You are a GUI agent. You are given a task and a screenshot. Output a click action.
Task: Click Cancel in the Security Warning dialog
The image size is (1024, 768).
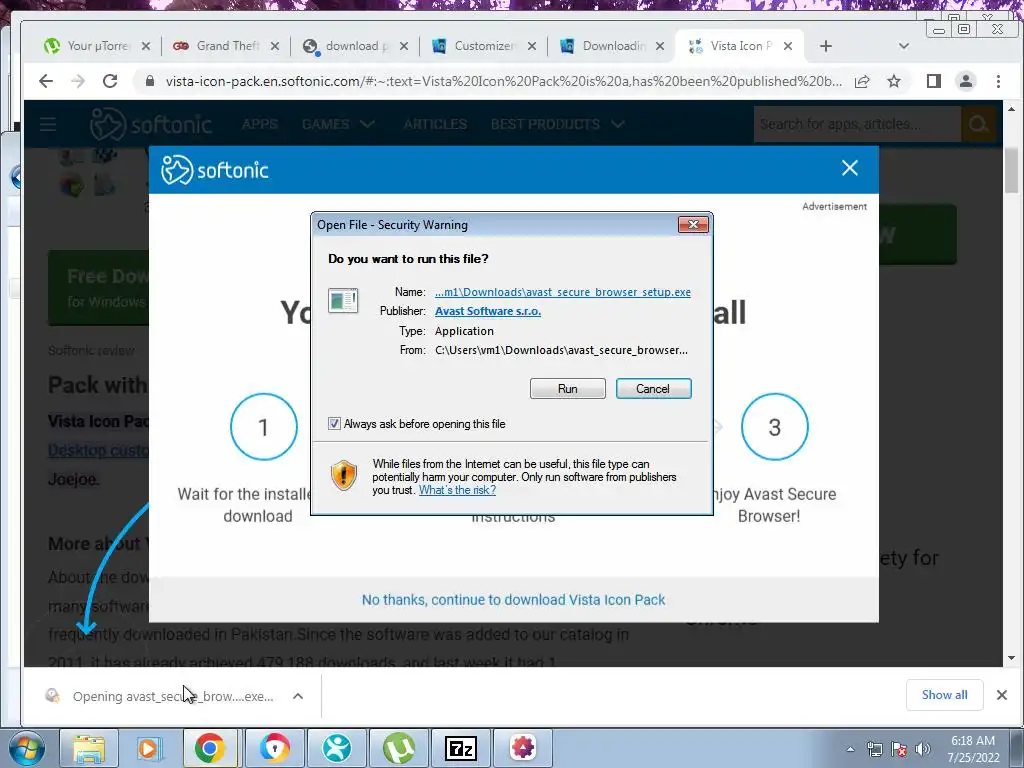coord(653,389)
